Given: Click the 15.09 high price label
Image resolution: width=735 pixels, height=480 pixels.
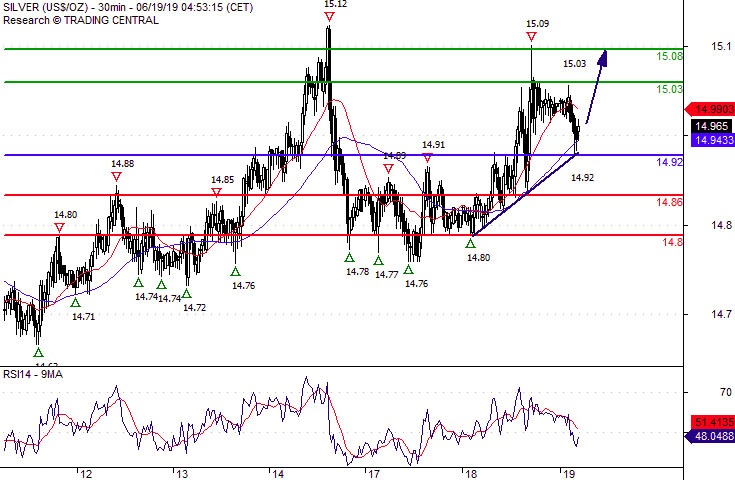Looking at the screenshot, I should tap(538, 24).
